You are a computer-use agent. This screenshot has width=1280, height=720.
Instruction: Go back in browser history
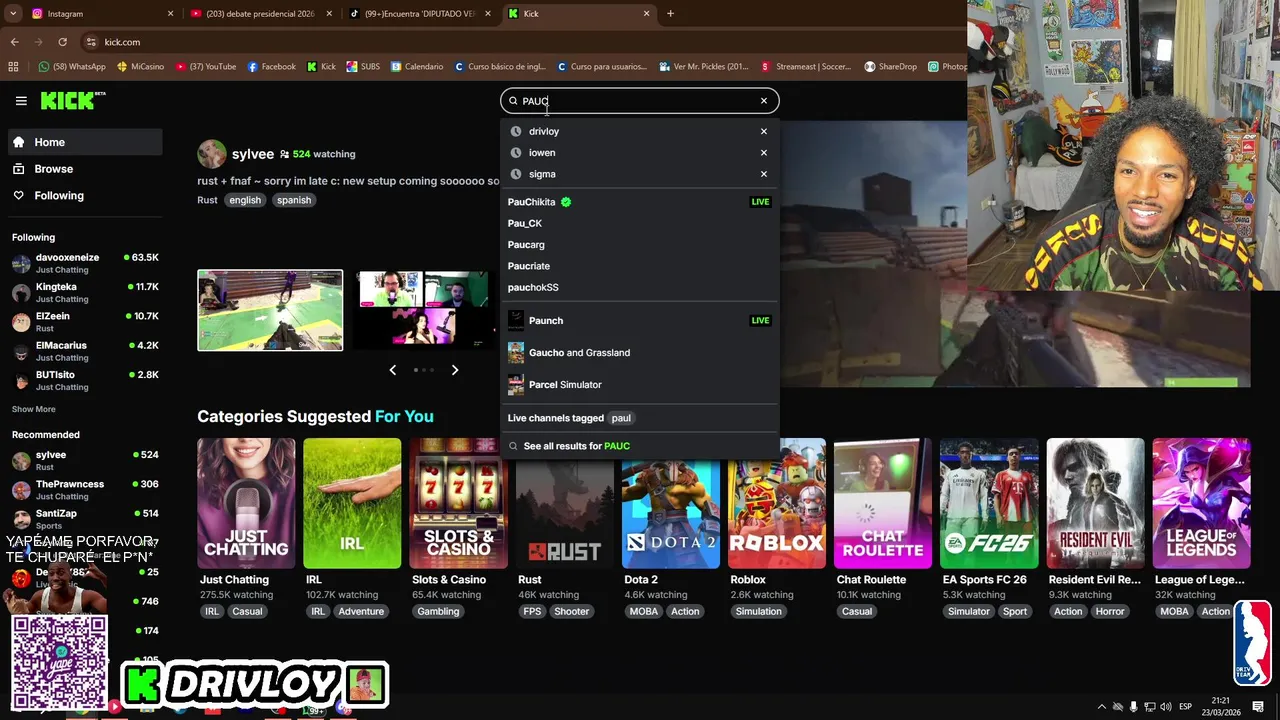point(15,42)
